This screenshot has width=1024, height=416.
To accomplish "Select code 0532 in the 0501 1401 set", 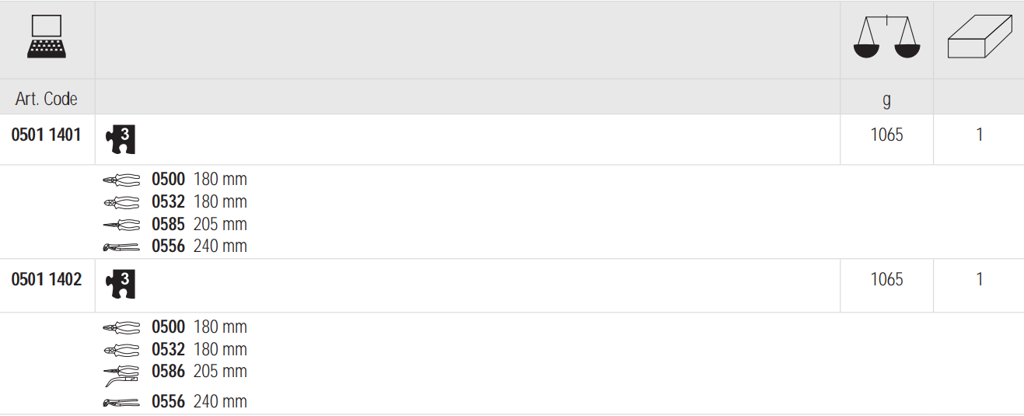I will pos(168,202).
